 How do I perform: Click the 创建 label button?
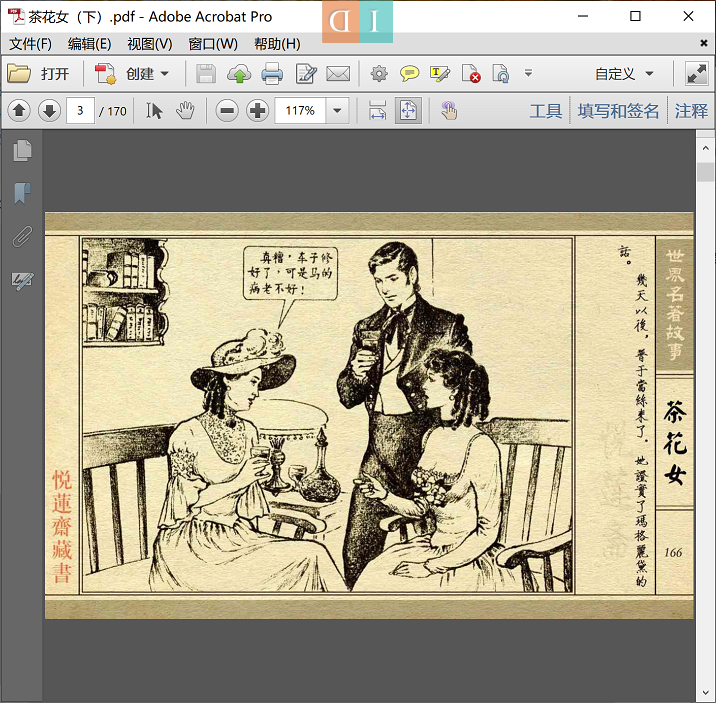[x=140, y=73]
